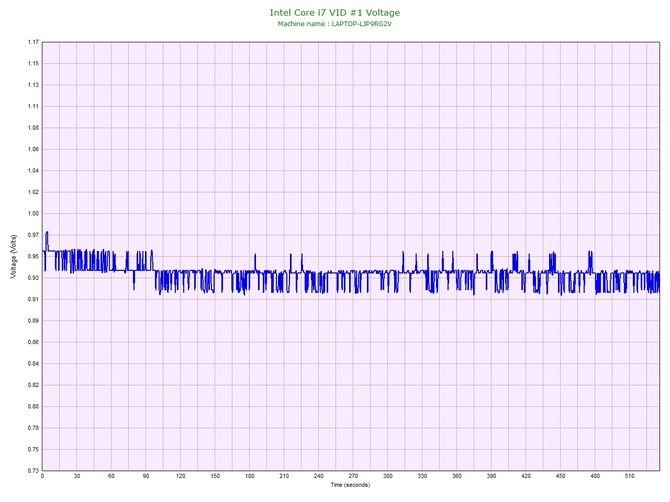Click the "Voltage (Volts)" y-axis label

(14, 257)
